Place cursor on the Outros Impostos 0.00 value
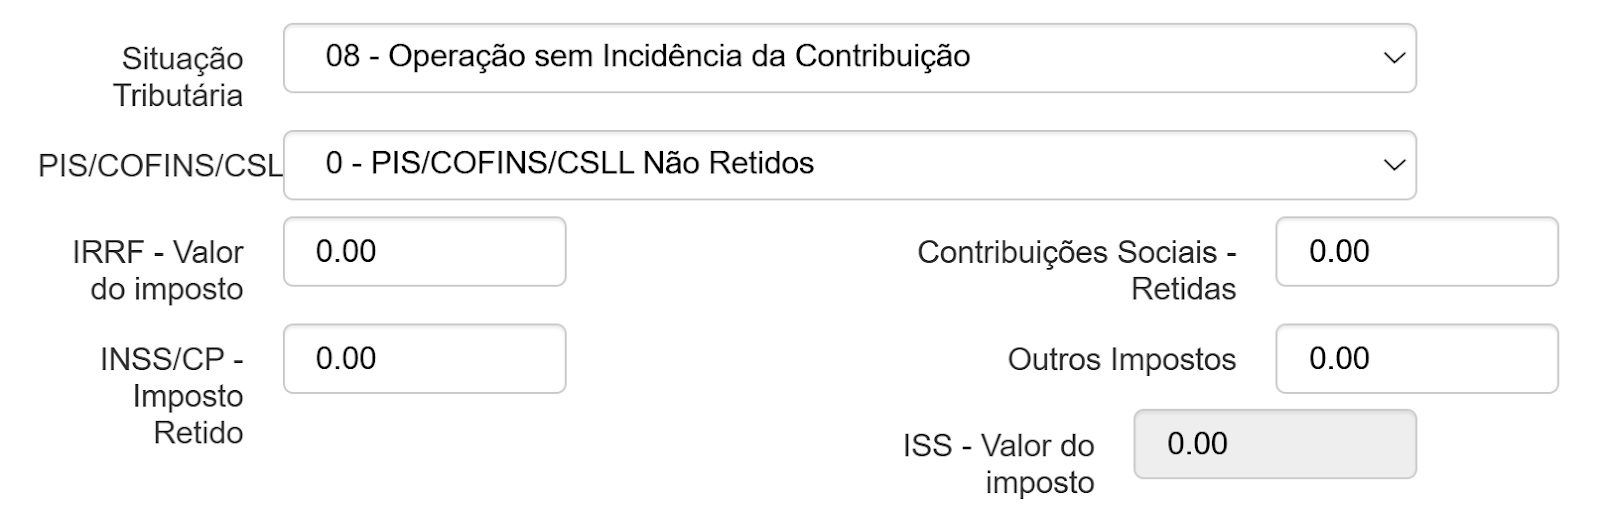The image size is (1600, 510). pyautogui.click(x=1339, y=359)
